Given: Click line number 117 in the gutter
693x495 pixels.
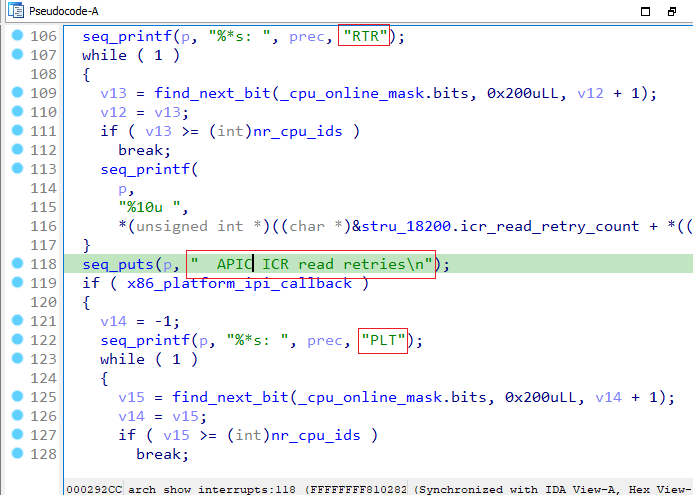Looking at the screenshot, I should (43, 245).
